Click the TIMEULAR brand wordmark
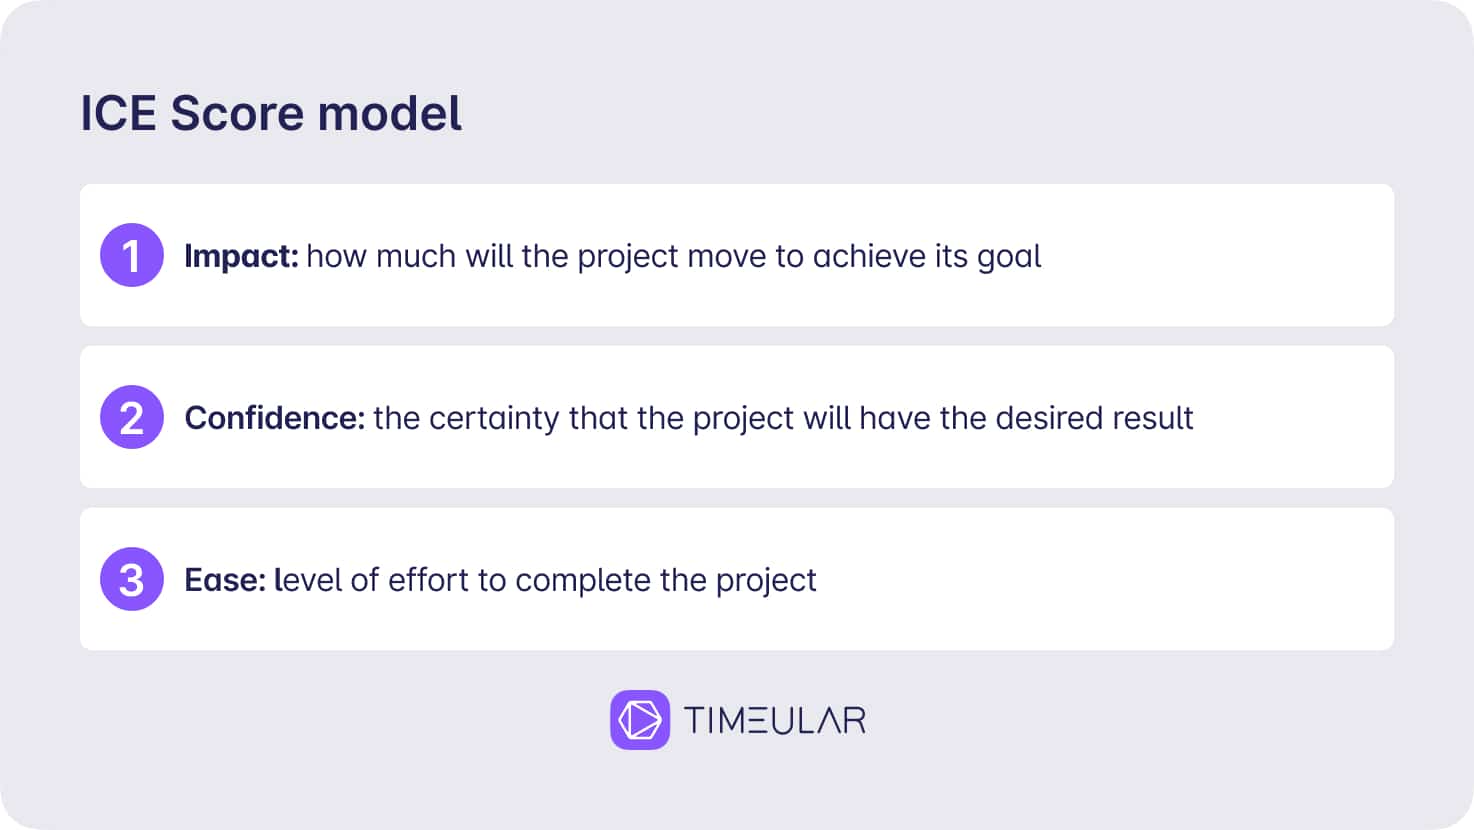The width and height of the screenshot is (1474, 830). [775, 721]
